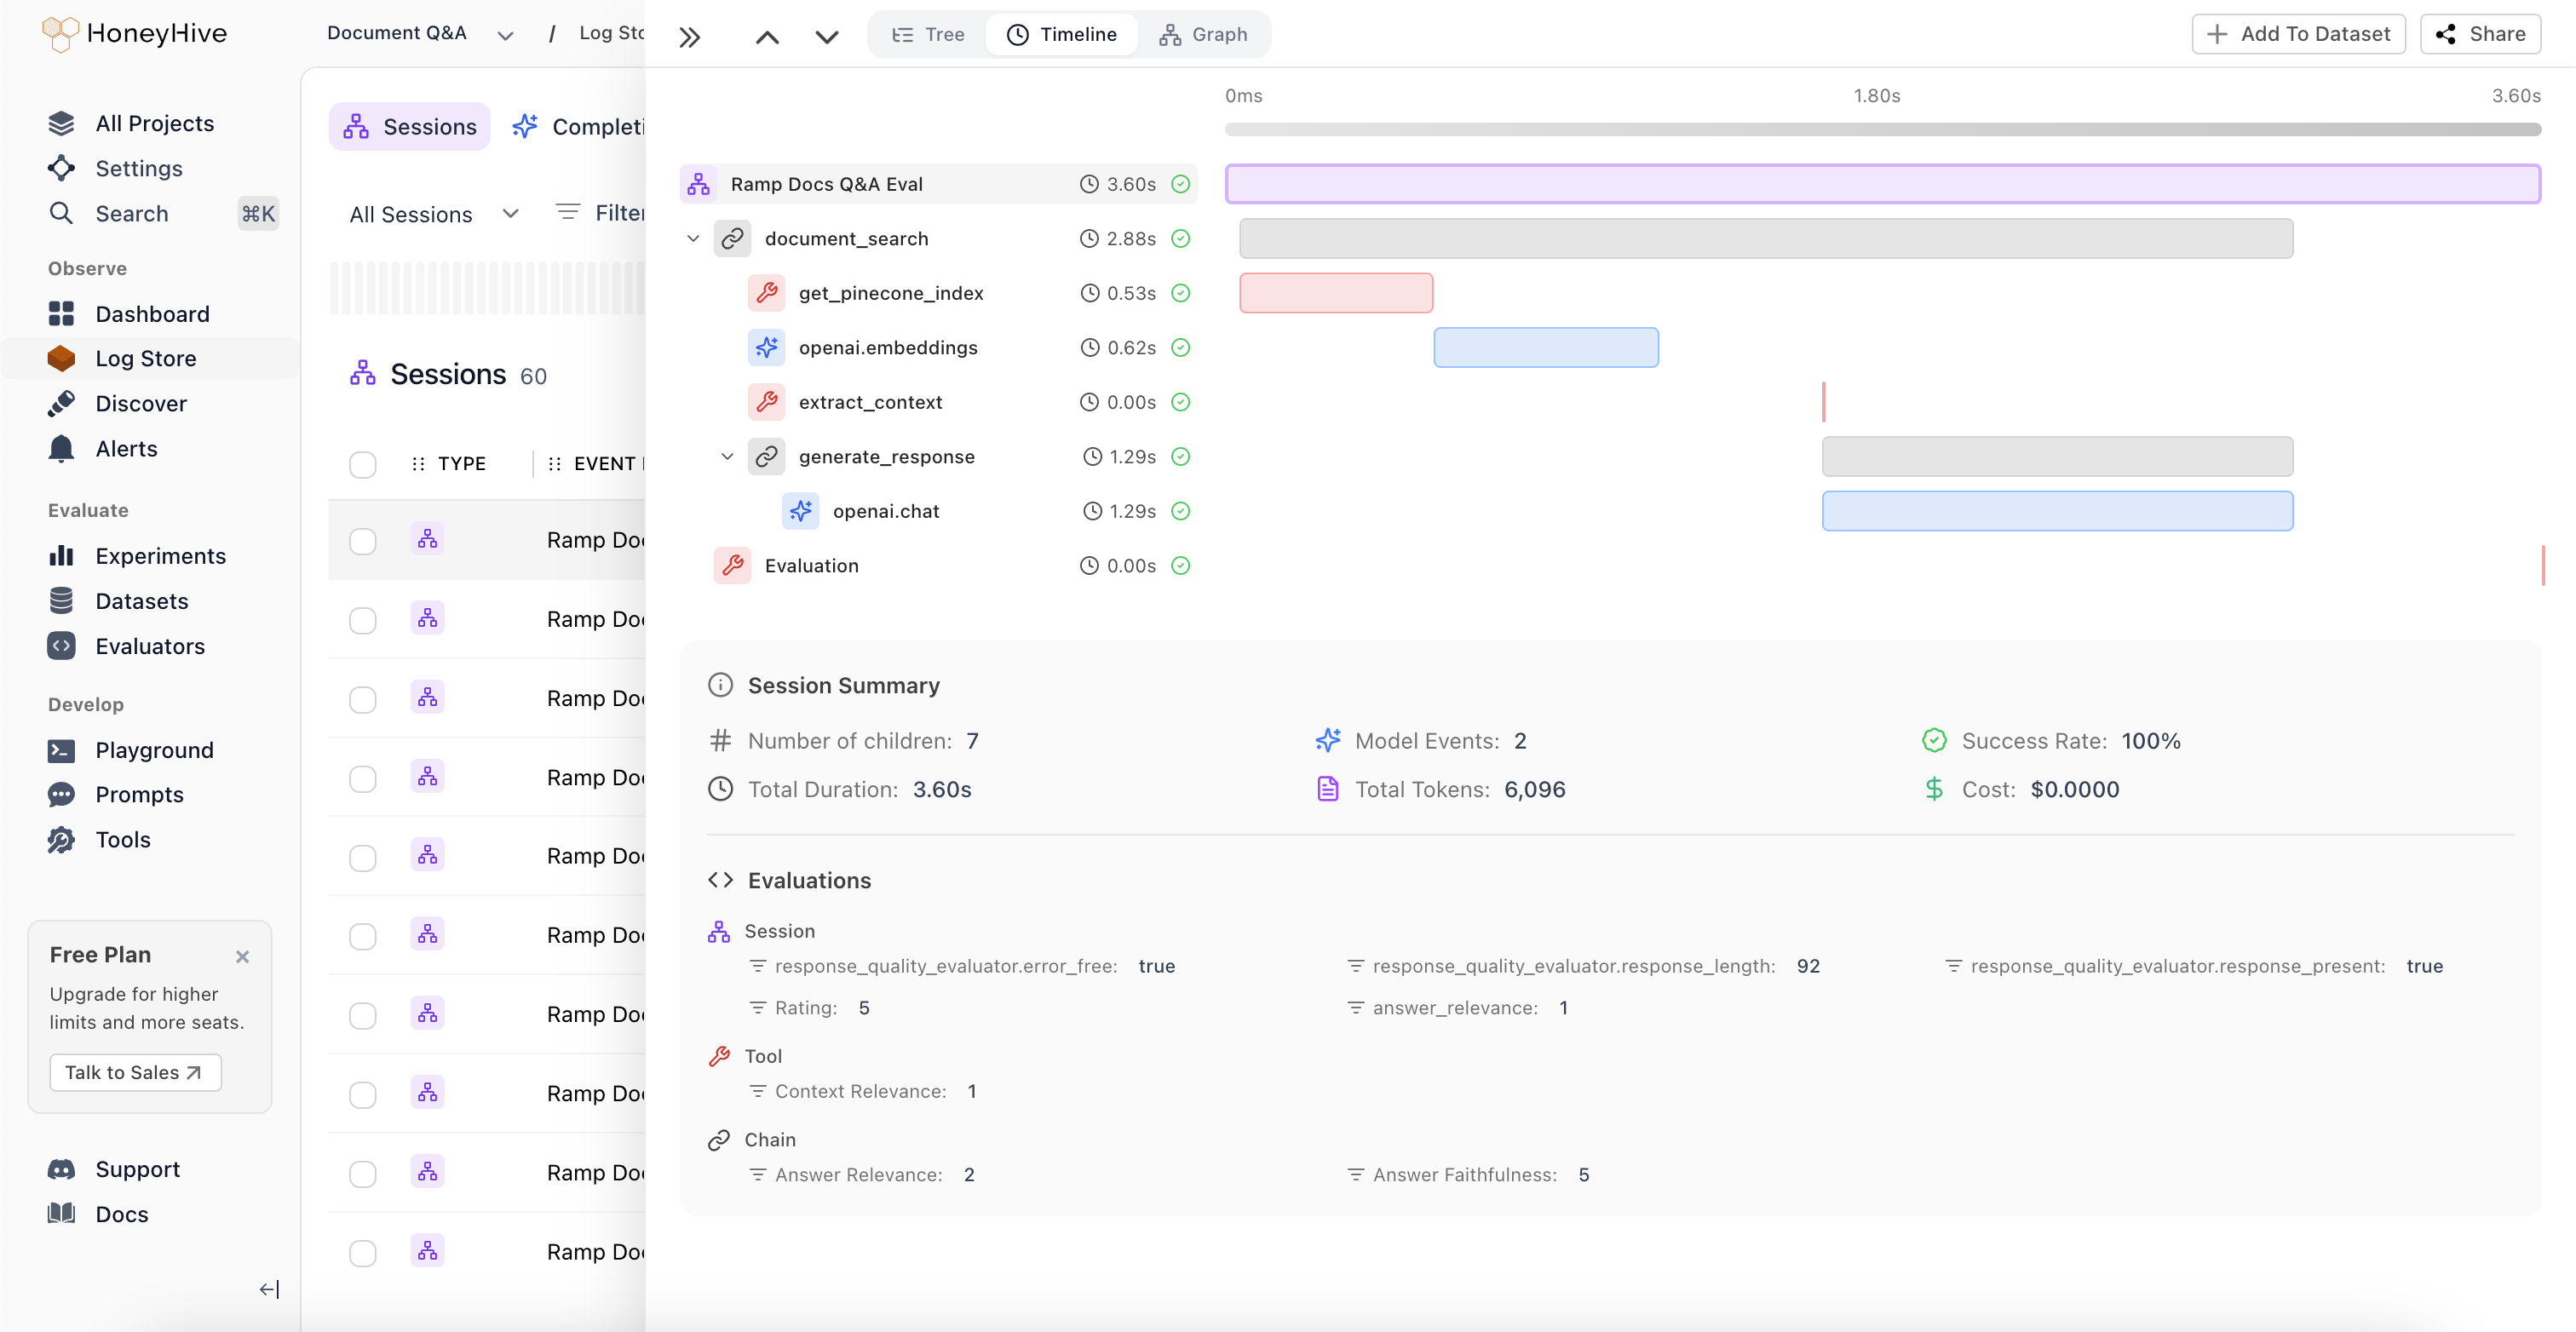Switch to the Graph view tab

click(x=1203, y=35)
